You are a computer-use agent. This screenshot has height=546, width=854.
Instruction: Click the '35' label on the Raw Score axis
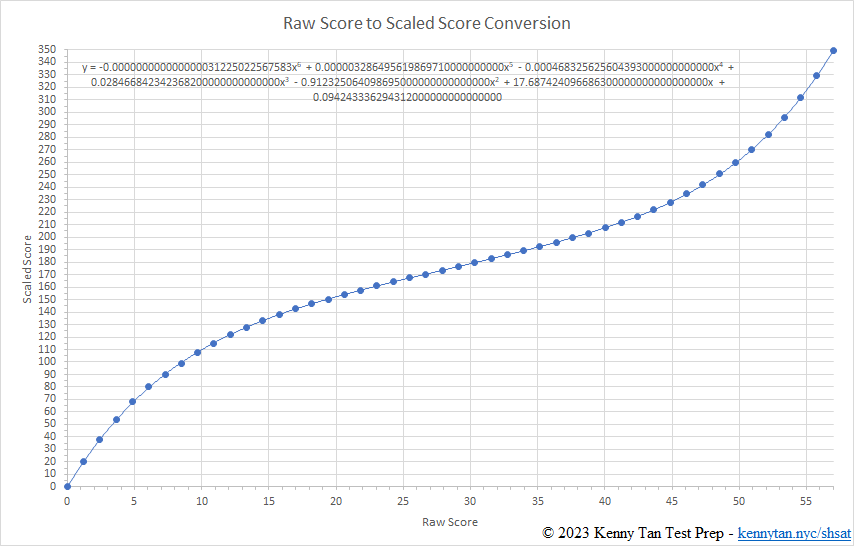(x=538, y=501)
